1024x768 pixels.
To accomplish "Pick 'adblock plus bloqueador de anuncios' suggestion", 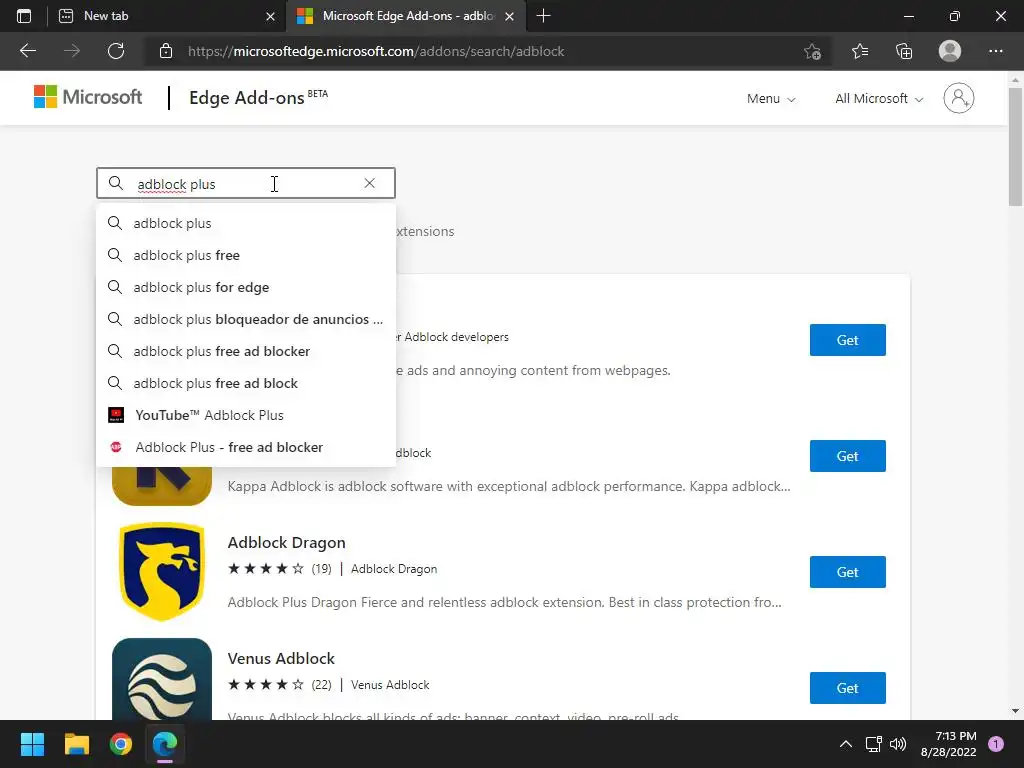I will pyautogui.click(x=246, y=319).
